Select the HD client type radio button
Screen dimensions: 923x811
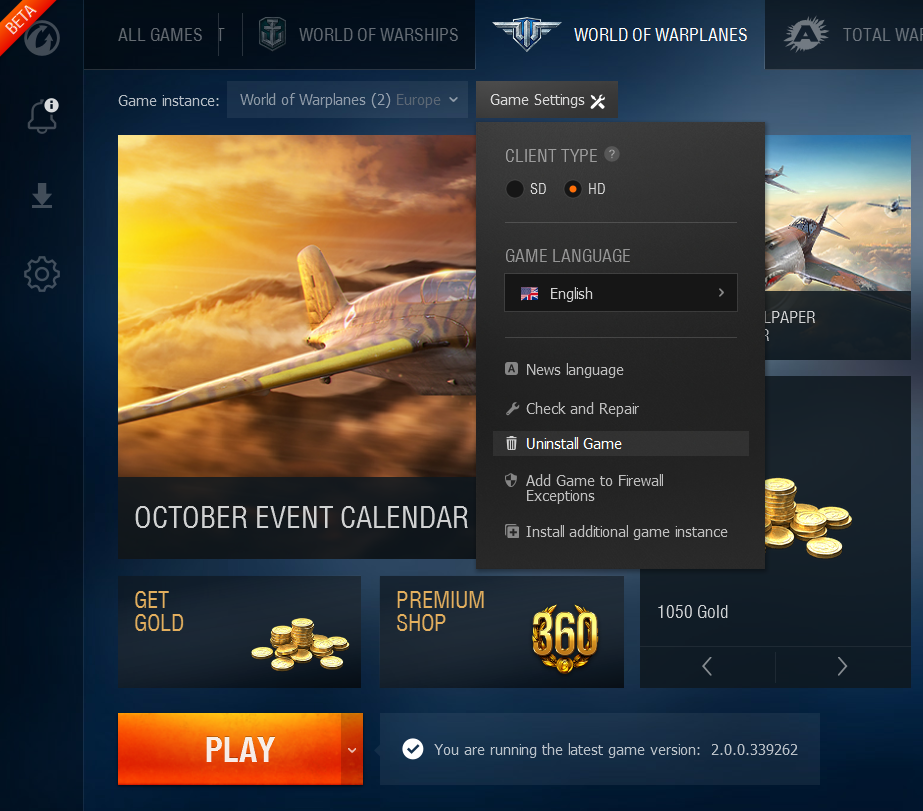coord(572,189)
